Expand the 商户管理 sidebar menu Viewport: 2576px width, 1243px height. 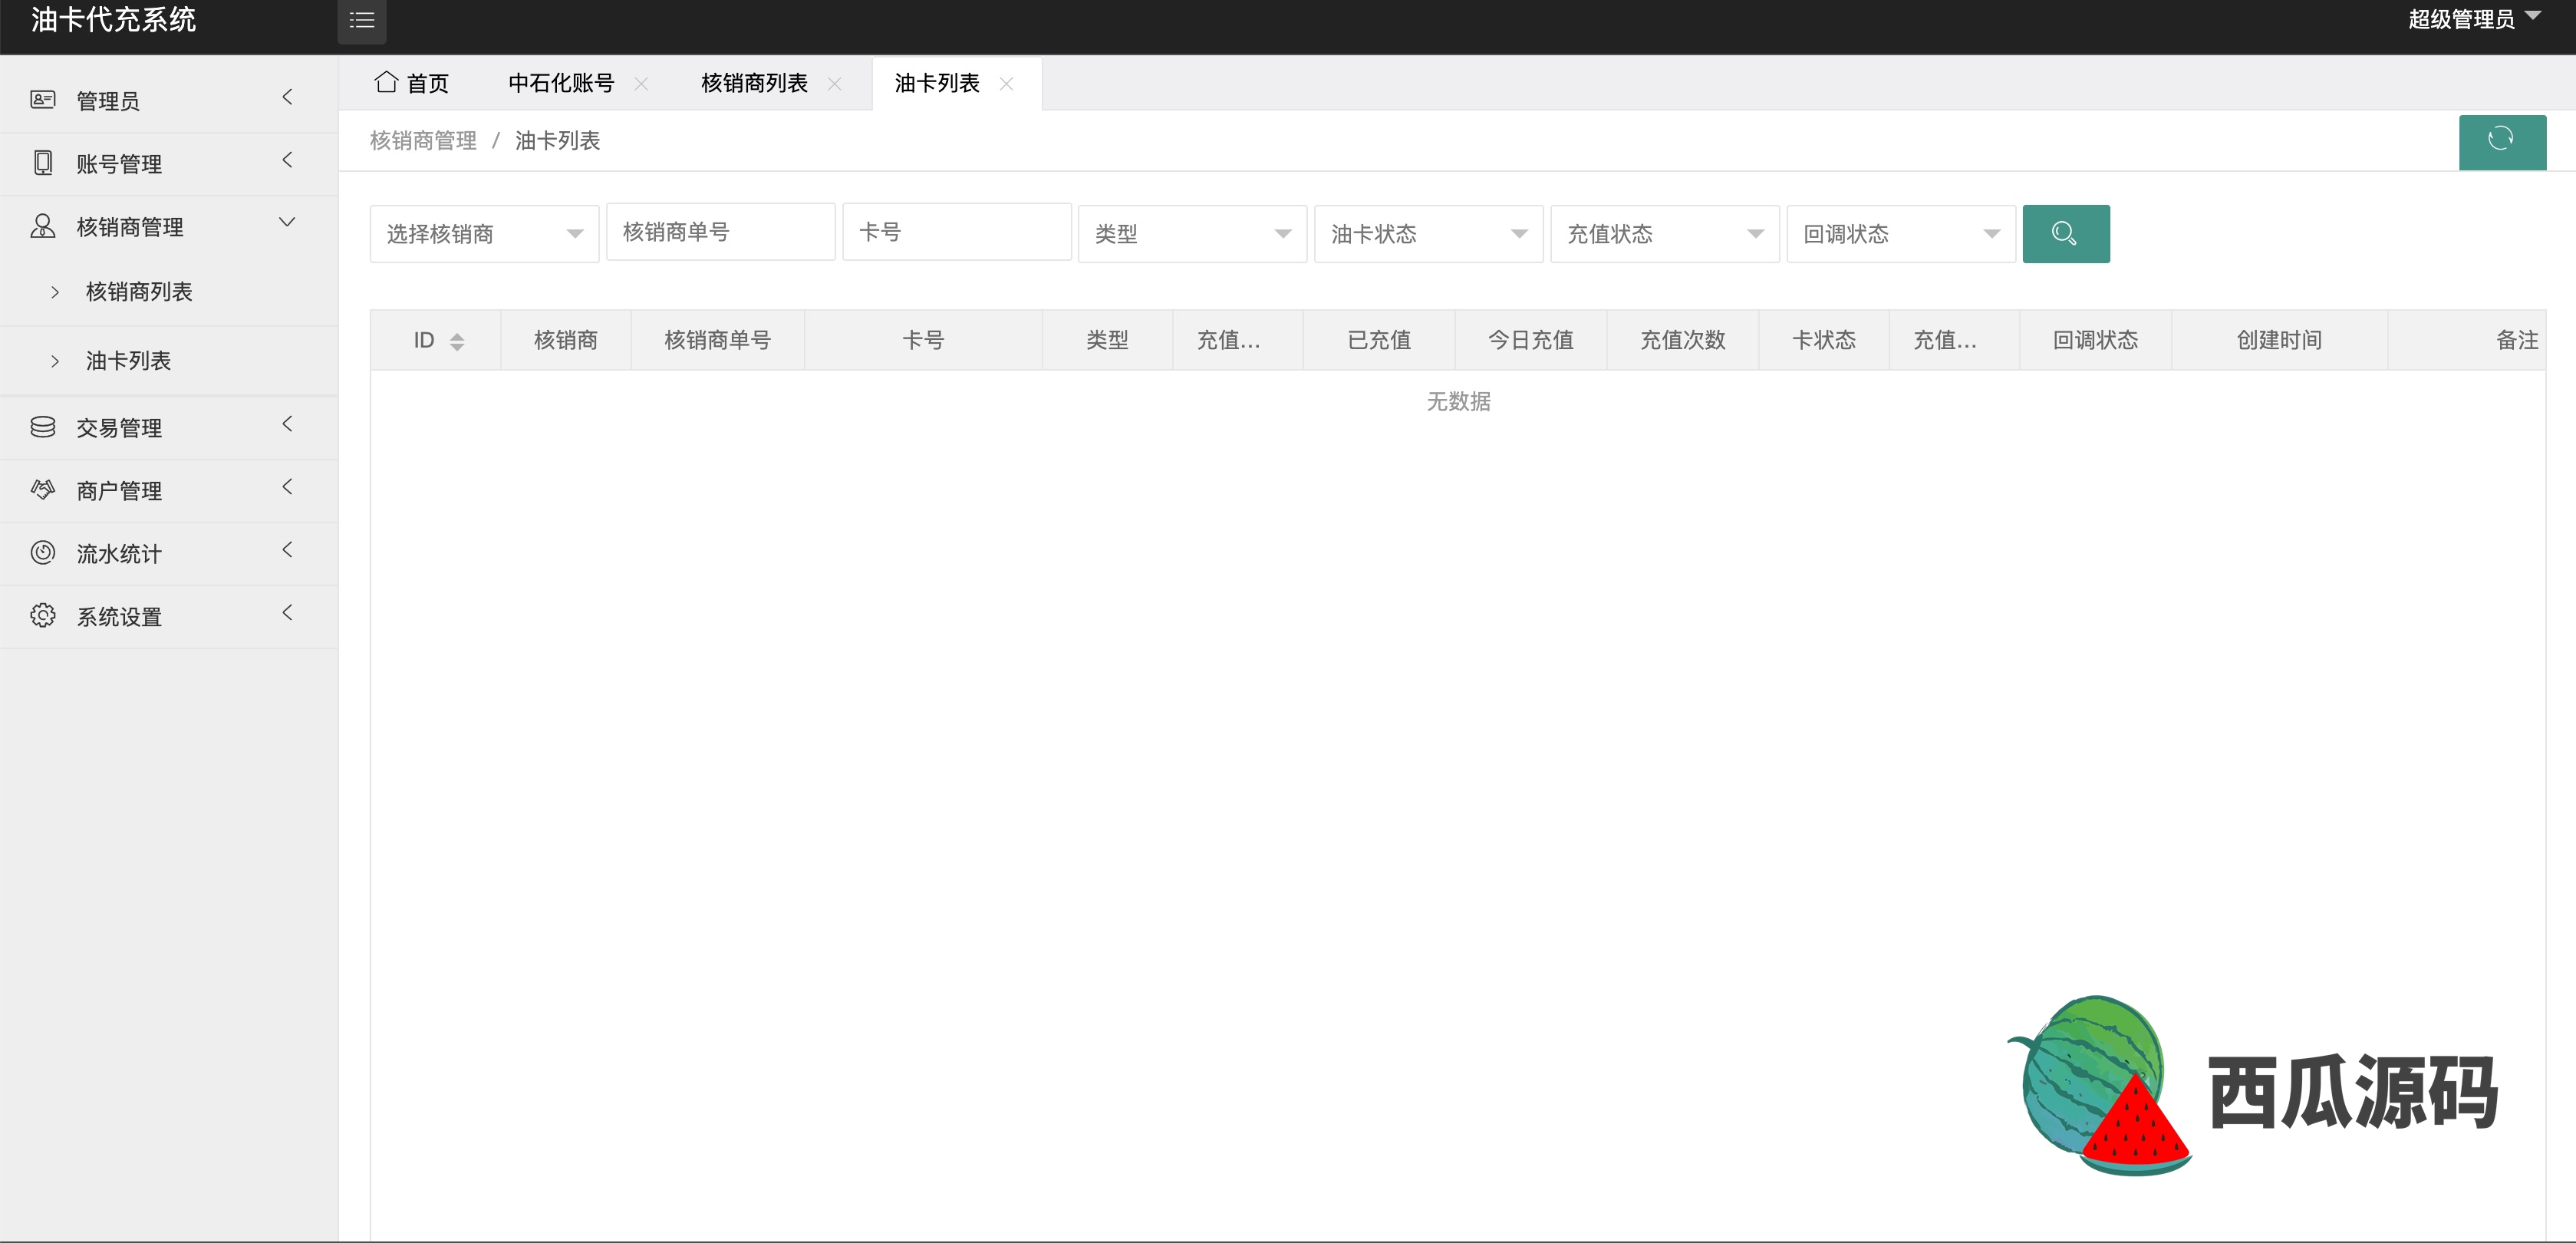pyautogui.click(x=169, y=490)
